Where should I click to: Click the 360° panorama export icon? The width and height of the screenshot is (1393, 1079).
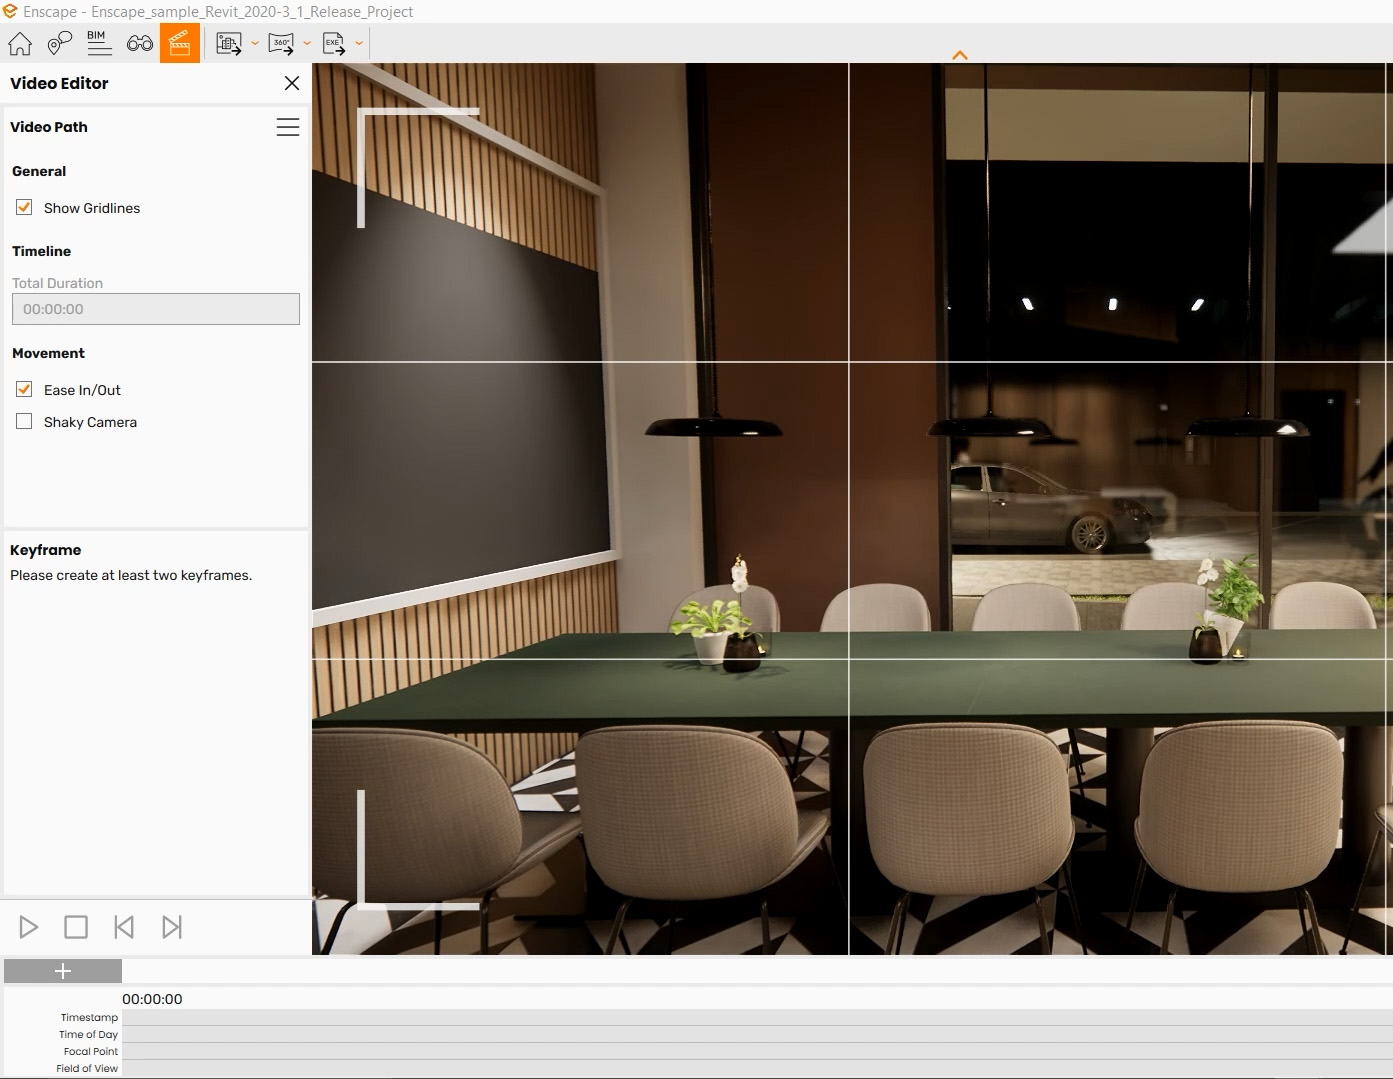[281, 43]
